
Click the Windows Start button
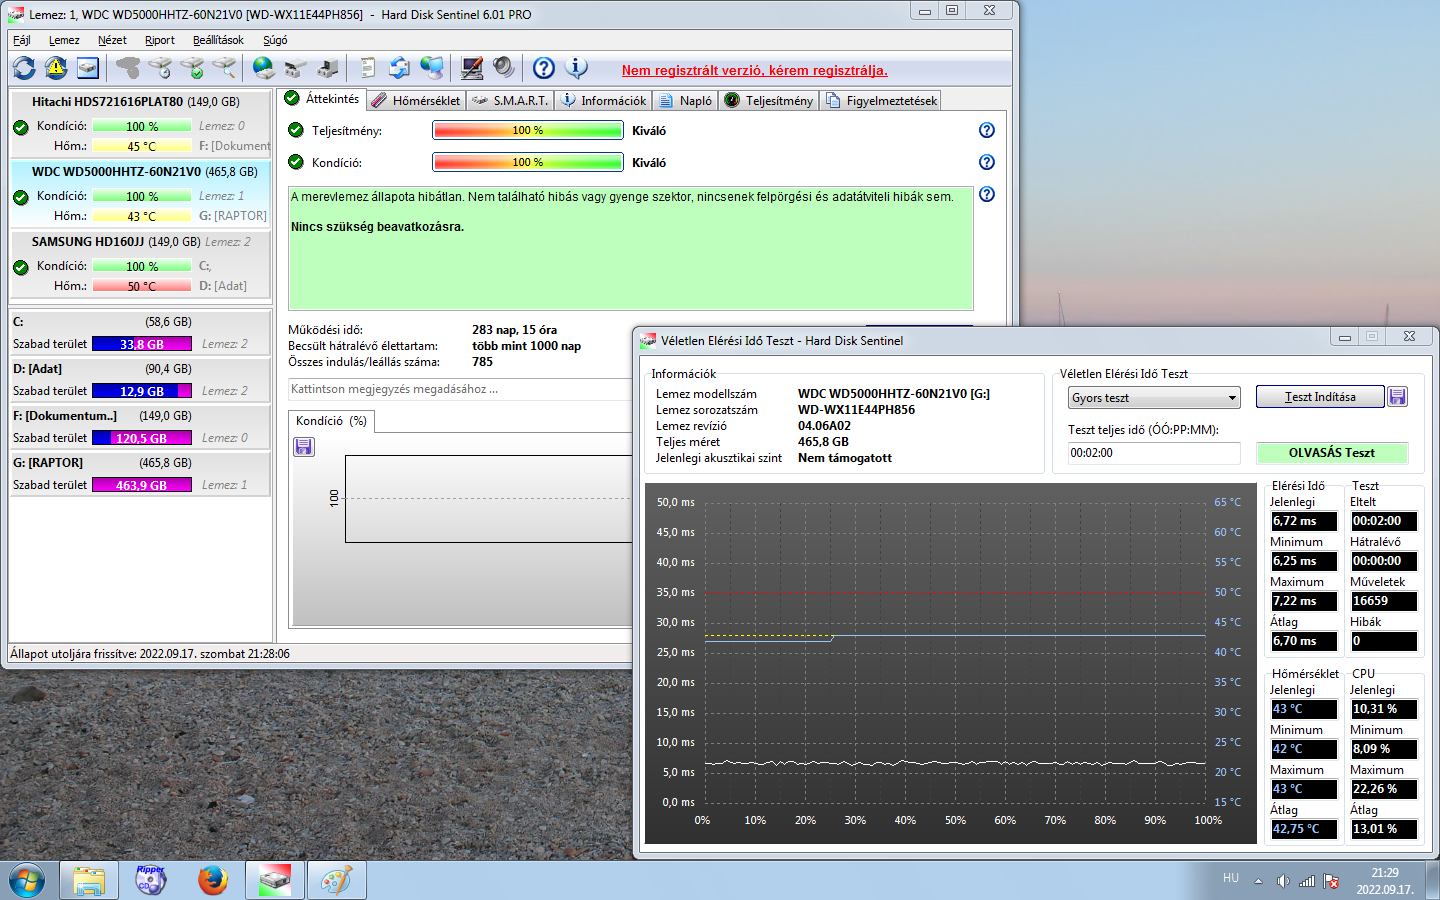point(26,880)
